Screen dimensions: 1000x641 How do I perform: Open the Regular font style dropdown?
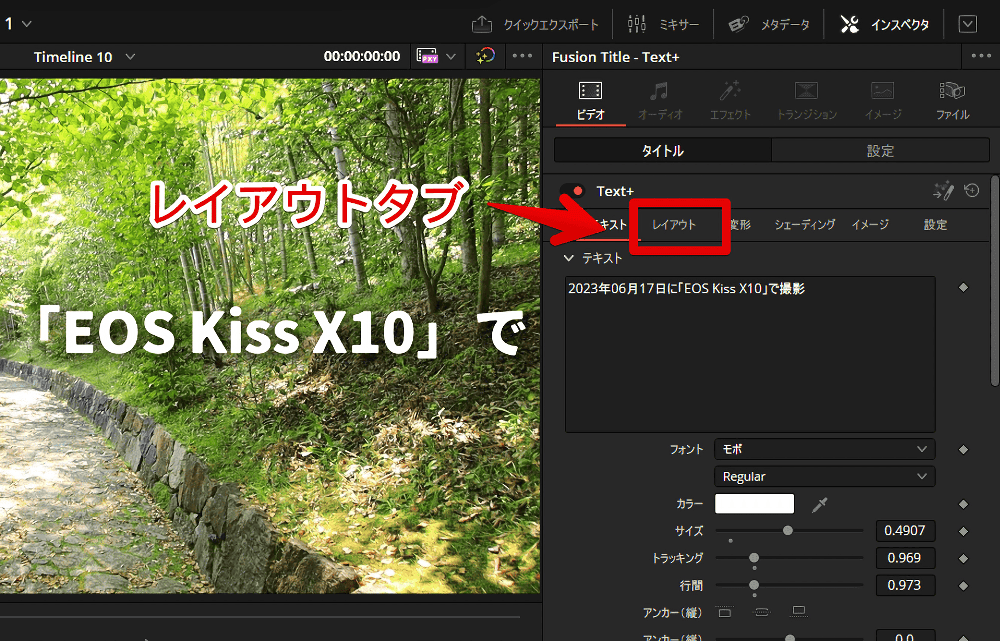(x=824, y=477)
